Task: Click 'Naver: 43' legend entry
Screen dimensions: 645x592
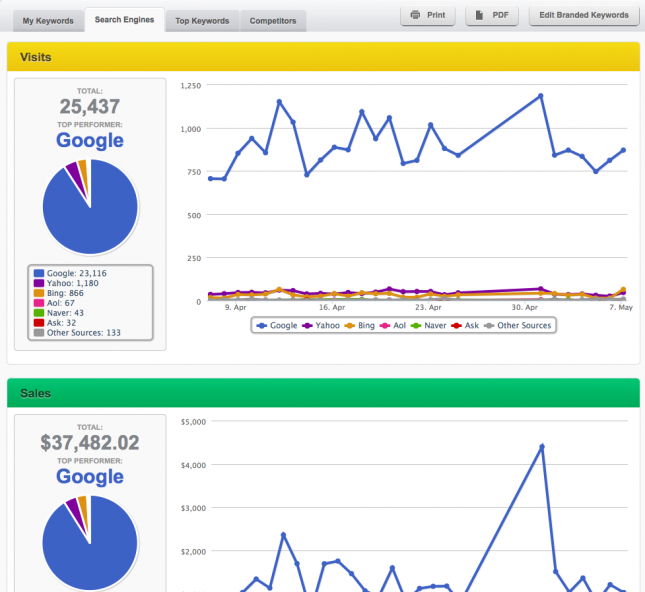Action: pos(65,313)
